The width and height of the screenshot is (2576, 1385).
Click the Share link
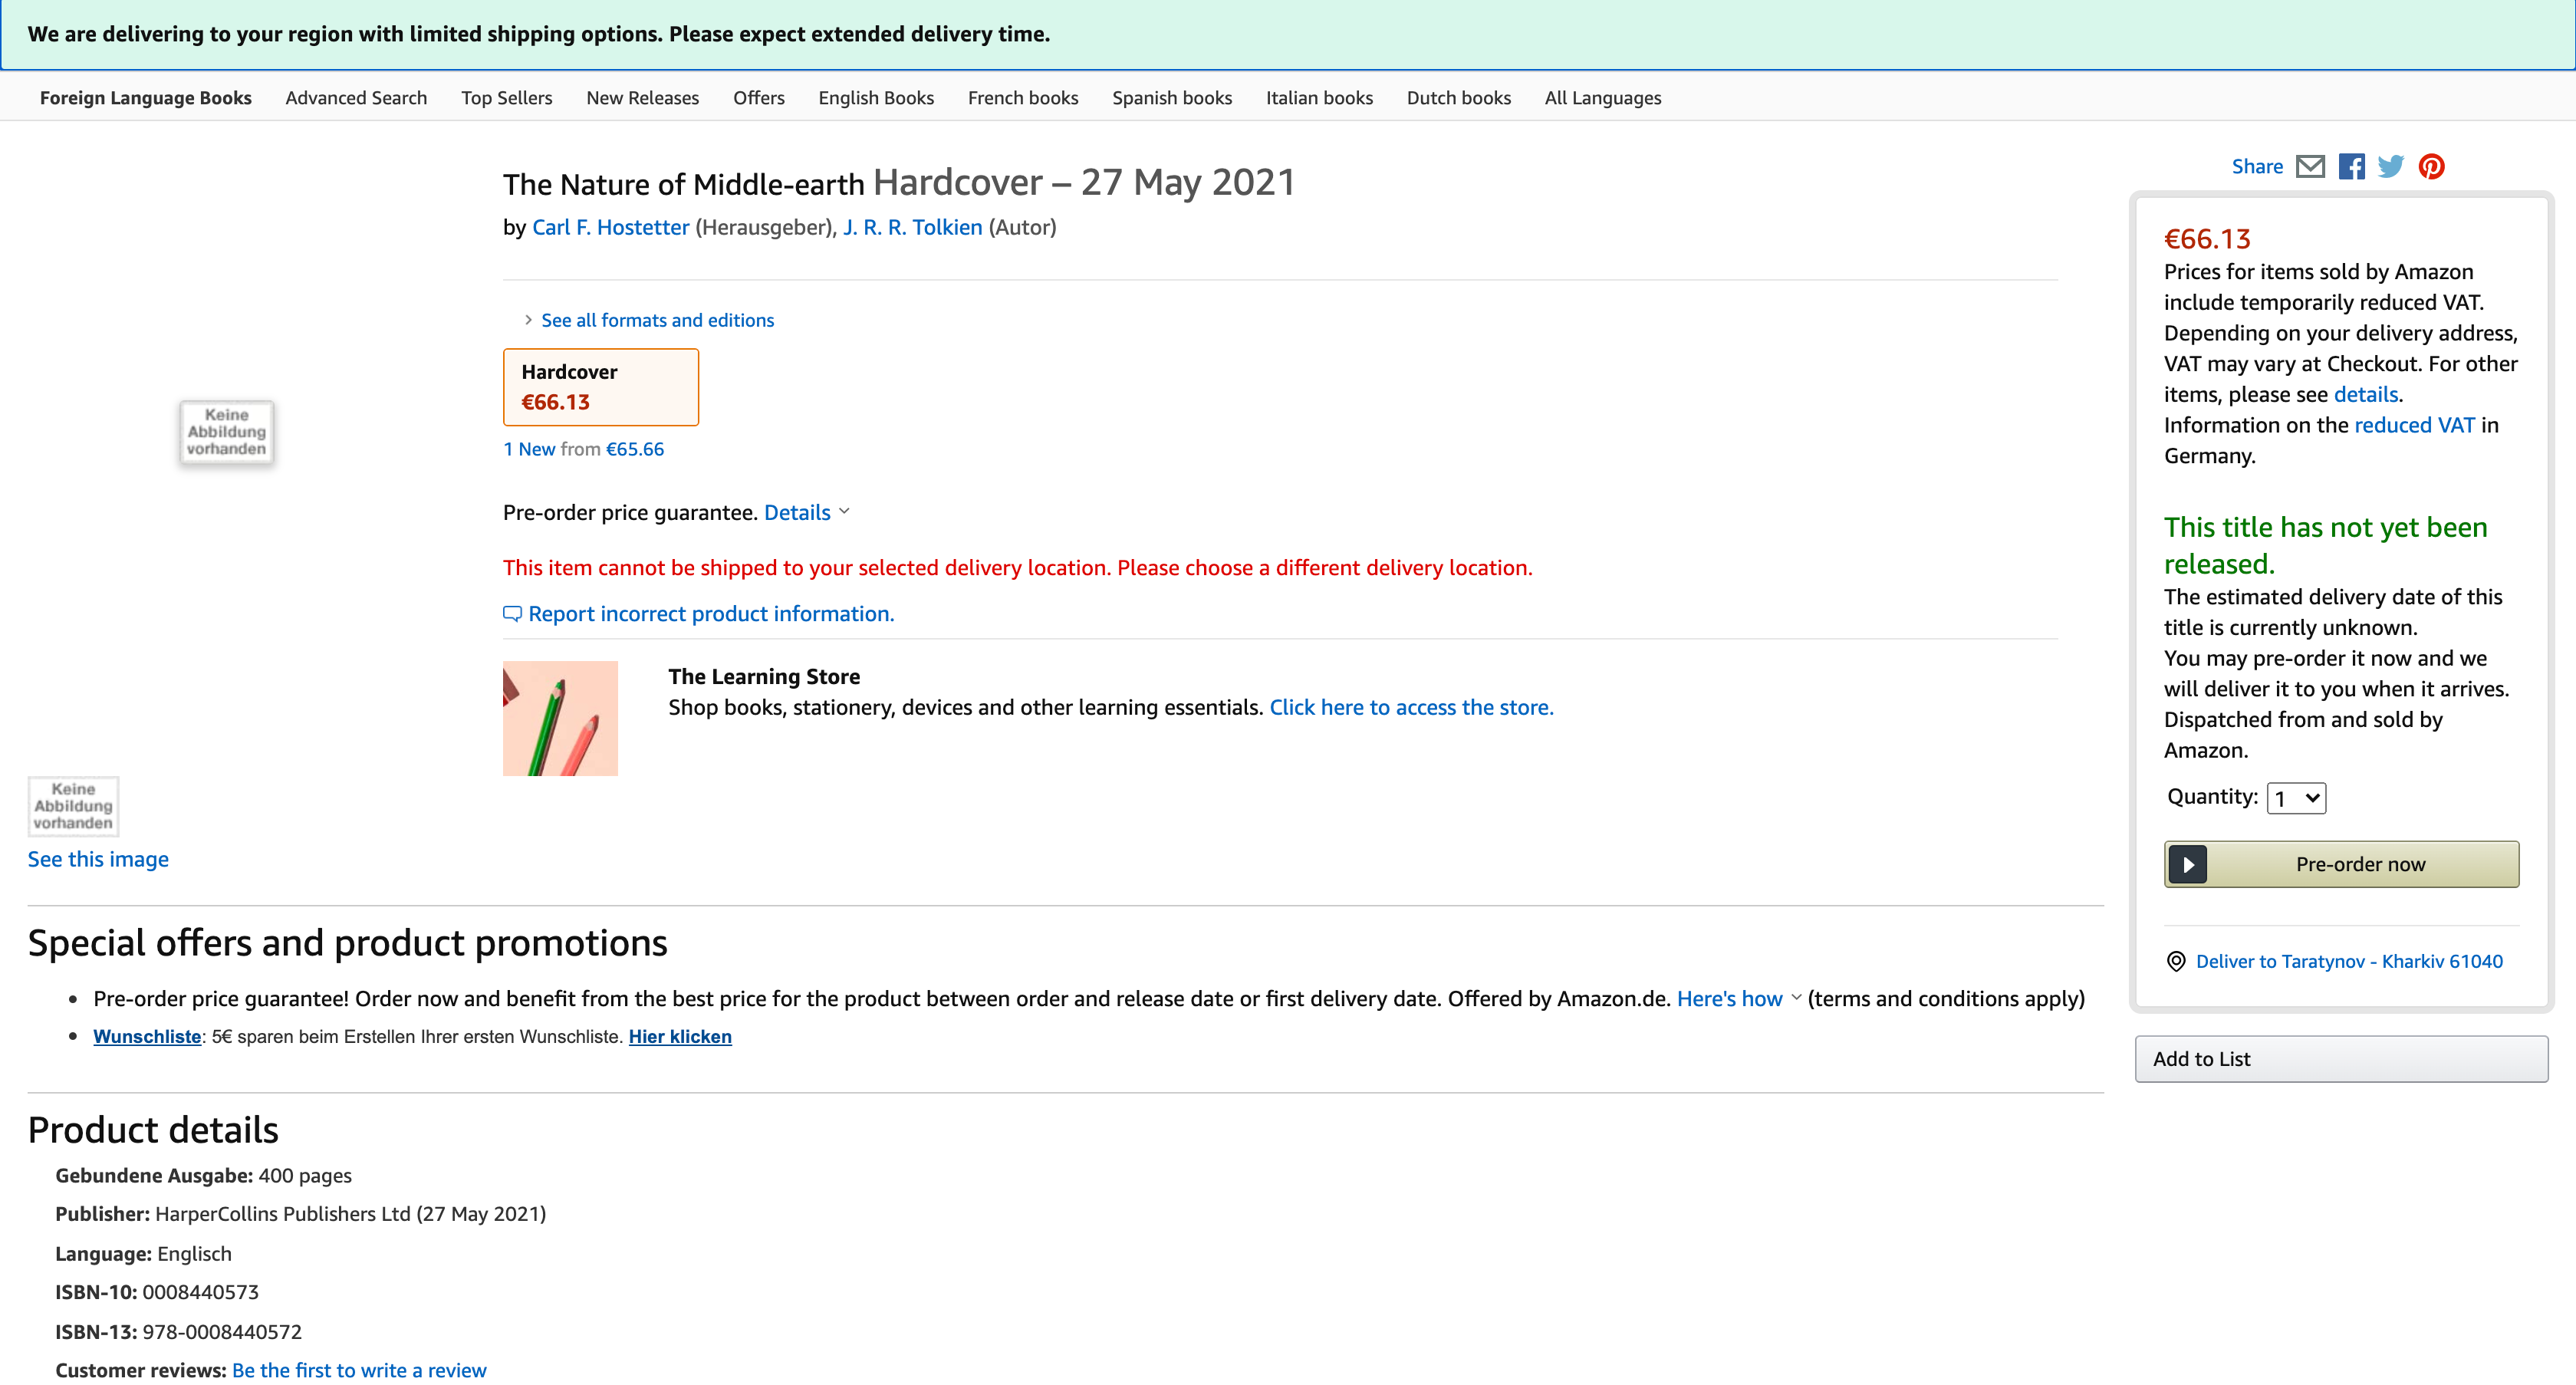point(2257,166)
